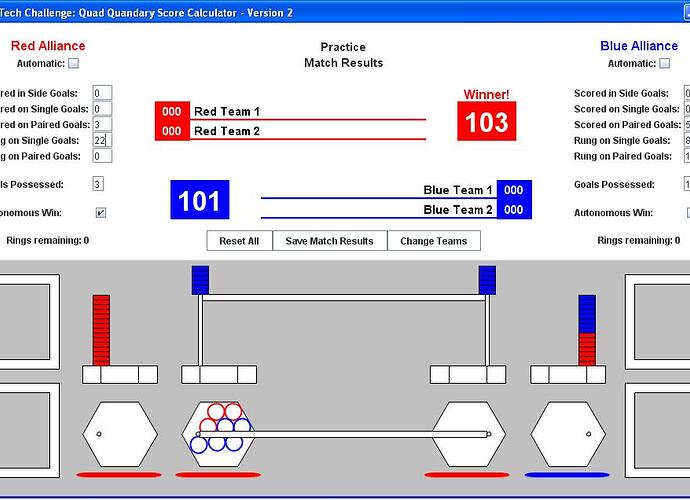Click Blue Scored in Side Goals label
The width and height of the screenshot is (690, 500).
coord(621,93)
